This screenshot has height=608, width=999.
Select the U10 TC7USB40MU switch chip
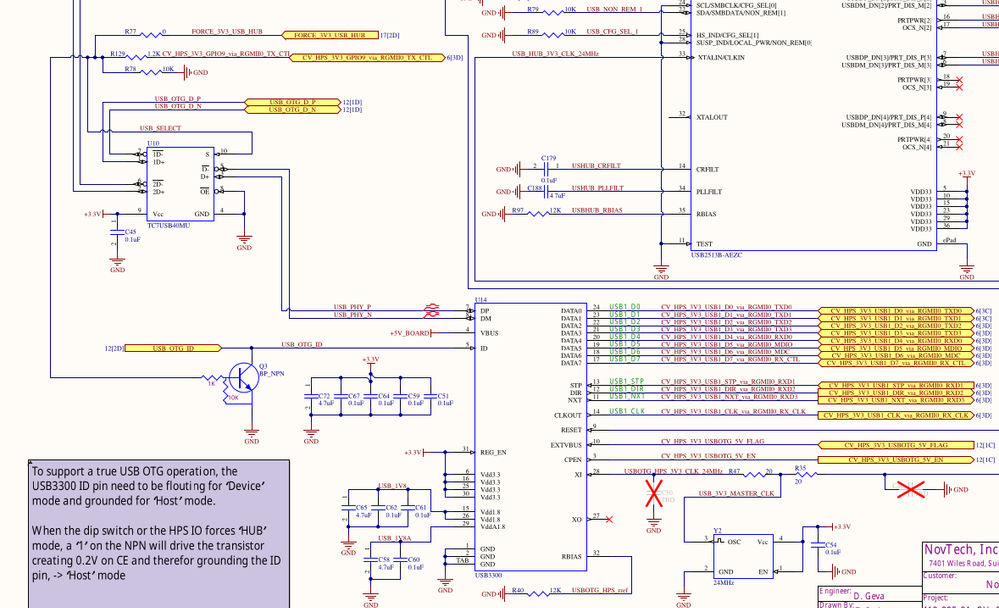[x=180, y=184]
